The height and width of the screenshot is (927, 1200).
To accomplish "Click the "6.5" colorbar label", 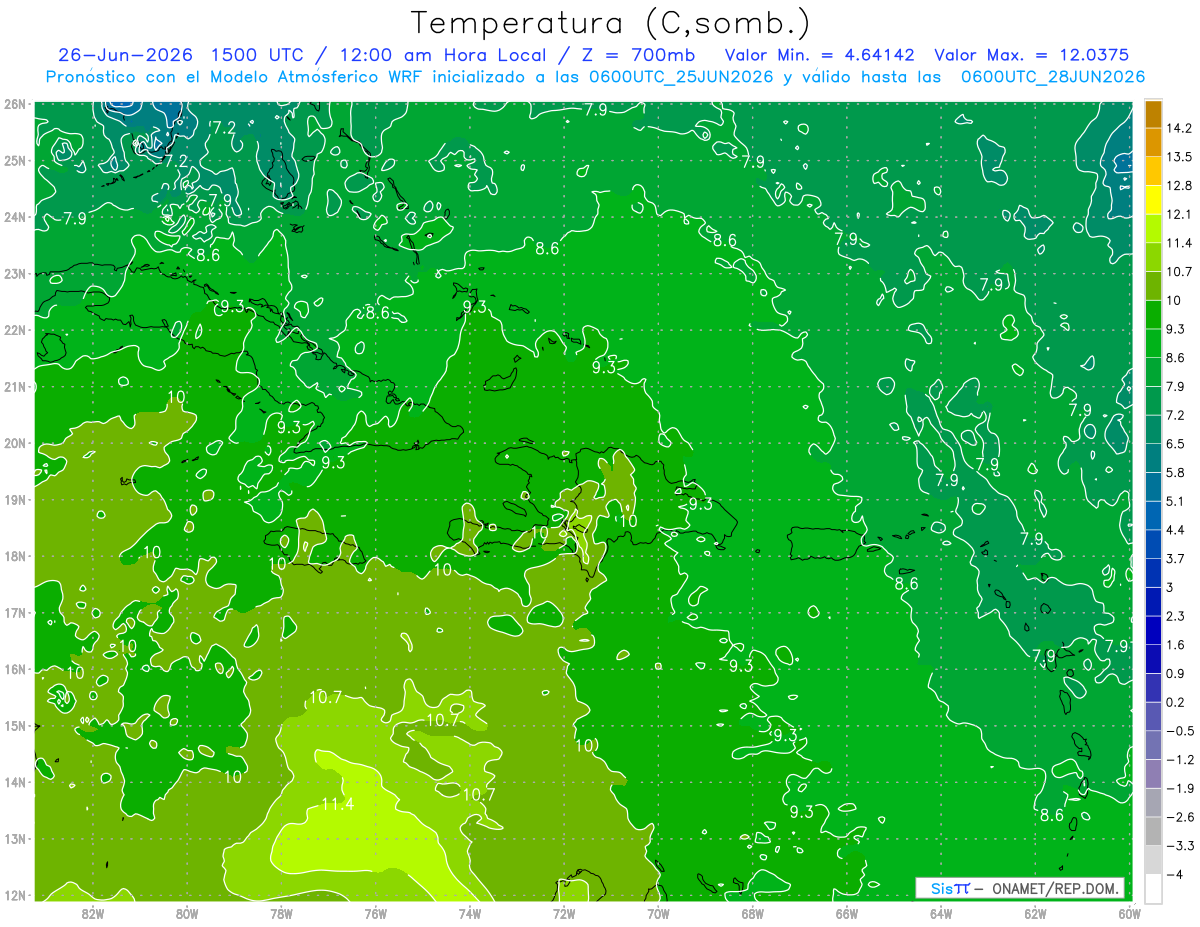I will [1176, 443].
